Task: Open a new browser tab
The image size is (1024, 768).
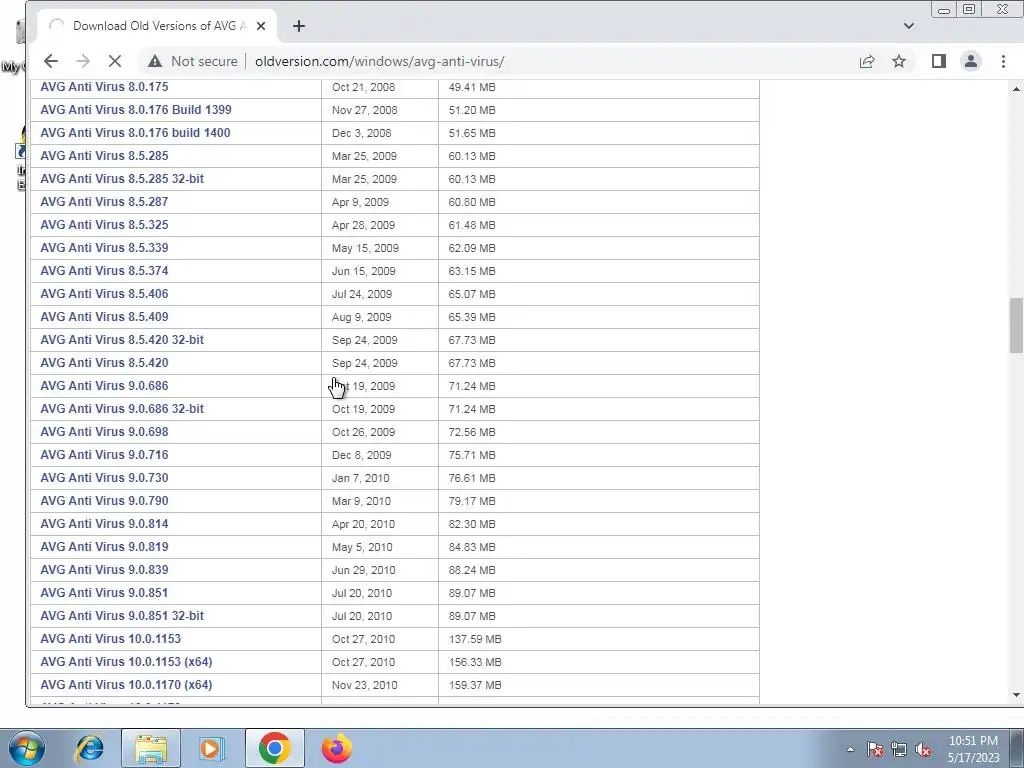Action: [x=298, y=26]
